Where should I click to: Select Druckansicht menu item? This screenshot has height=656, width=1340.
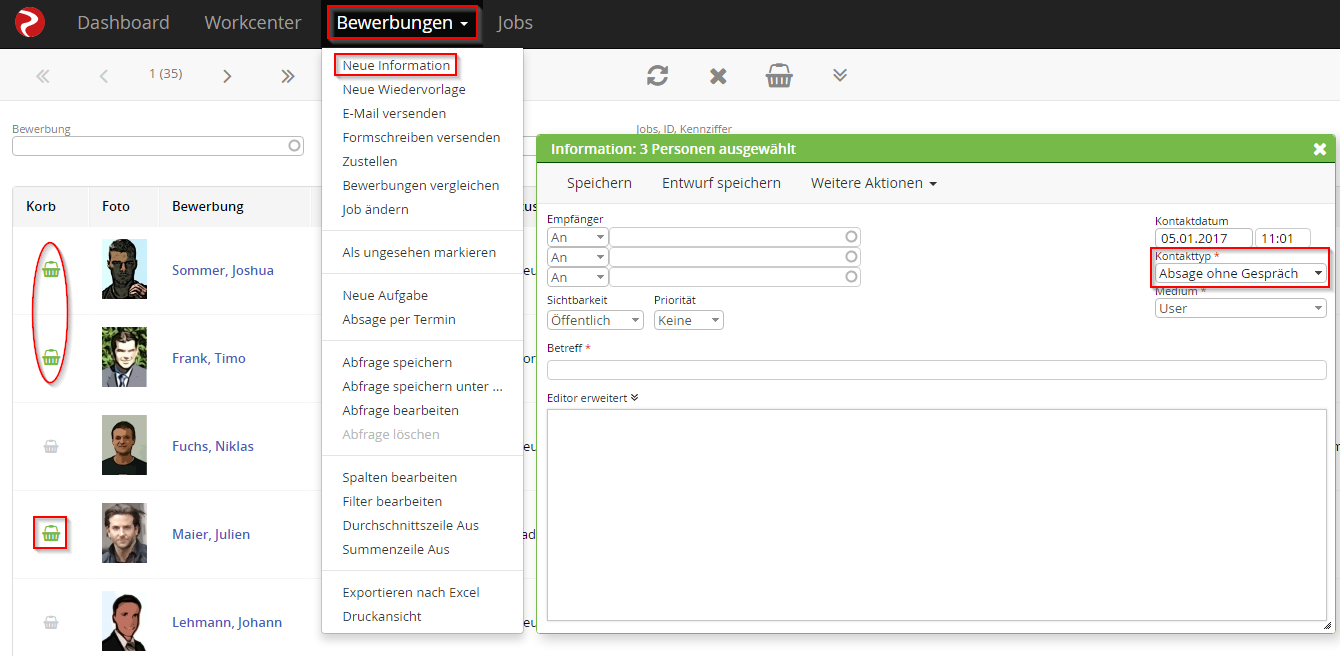(382, 616)
